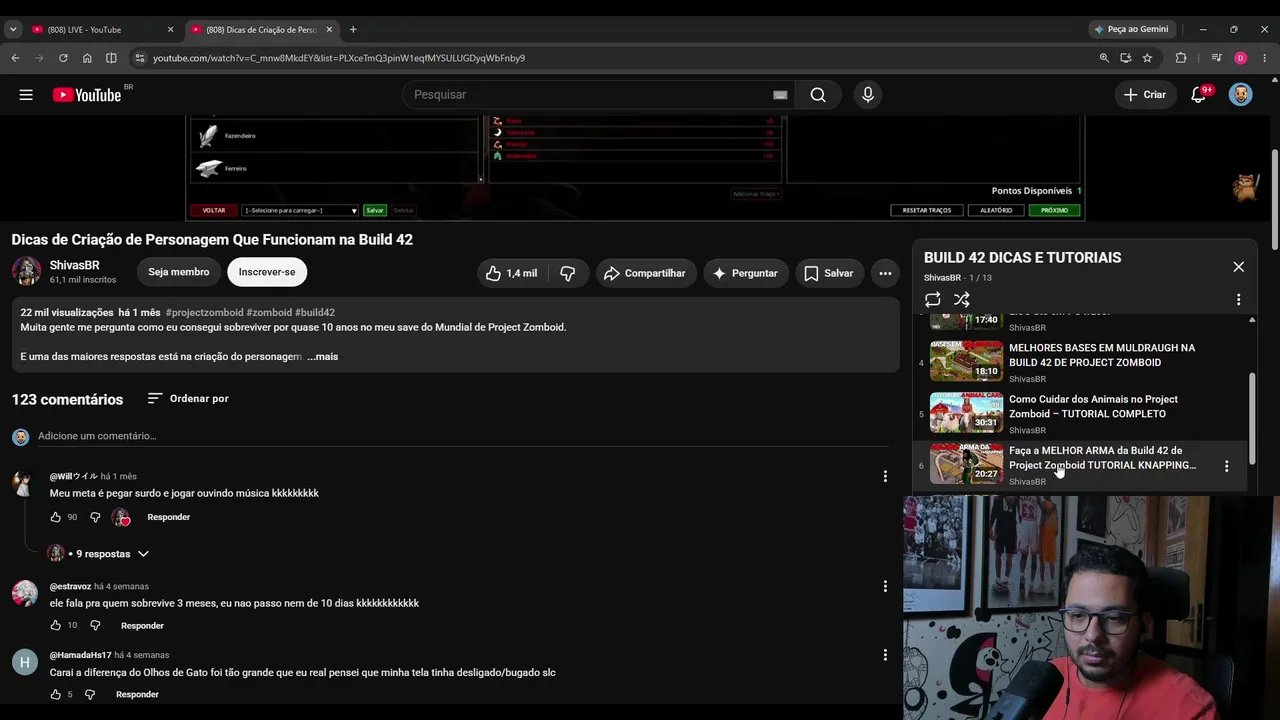Click the search magnifier button
This screenshot has width=1280, height=720.
pyautogui.click(x=818, y=95)
